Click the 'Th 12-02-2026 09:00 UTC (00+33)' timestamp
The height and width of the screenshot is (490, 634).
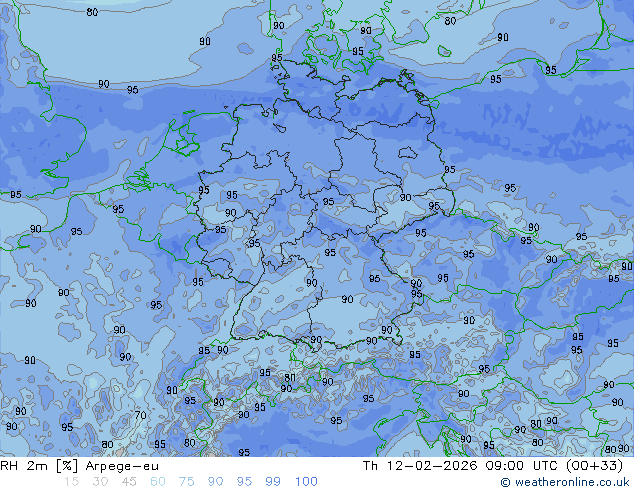point(493,466)
